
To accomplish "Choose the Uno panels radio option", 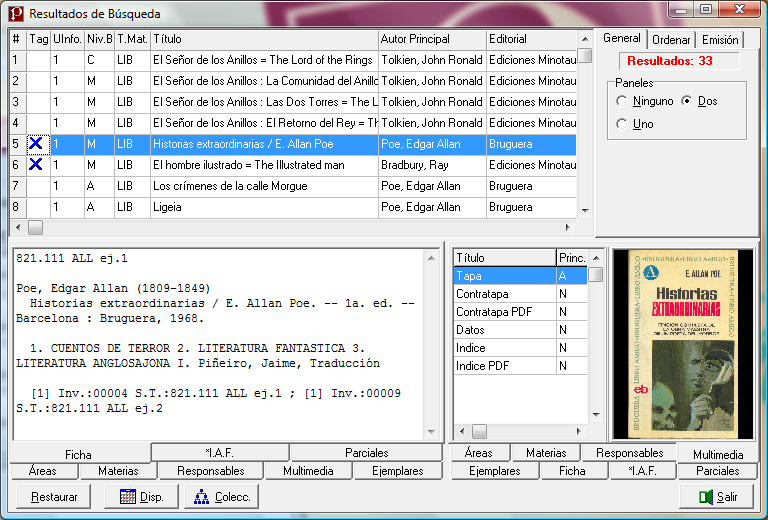I will point(622,124).
